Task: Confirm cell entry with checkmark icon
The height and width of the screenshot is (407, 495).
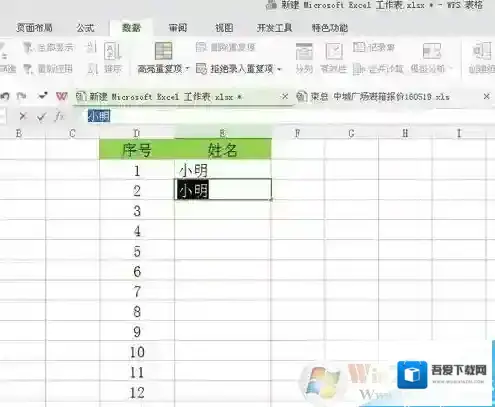Action: point(41,116)
